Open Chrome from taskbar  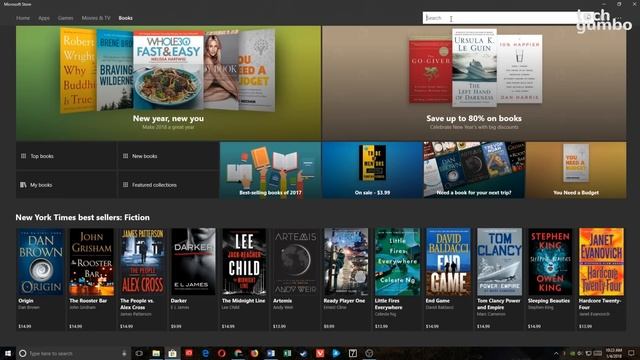[238, 353]
